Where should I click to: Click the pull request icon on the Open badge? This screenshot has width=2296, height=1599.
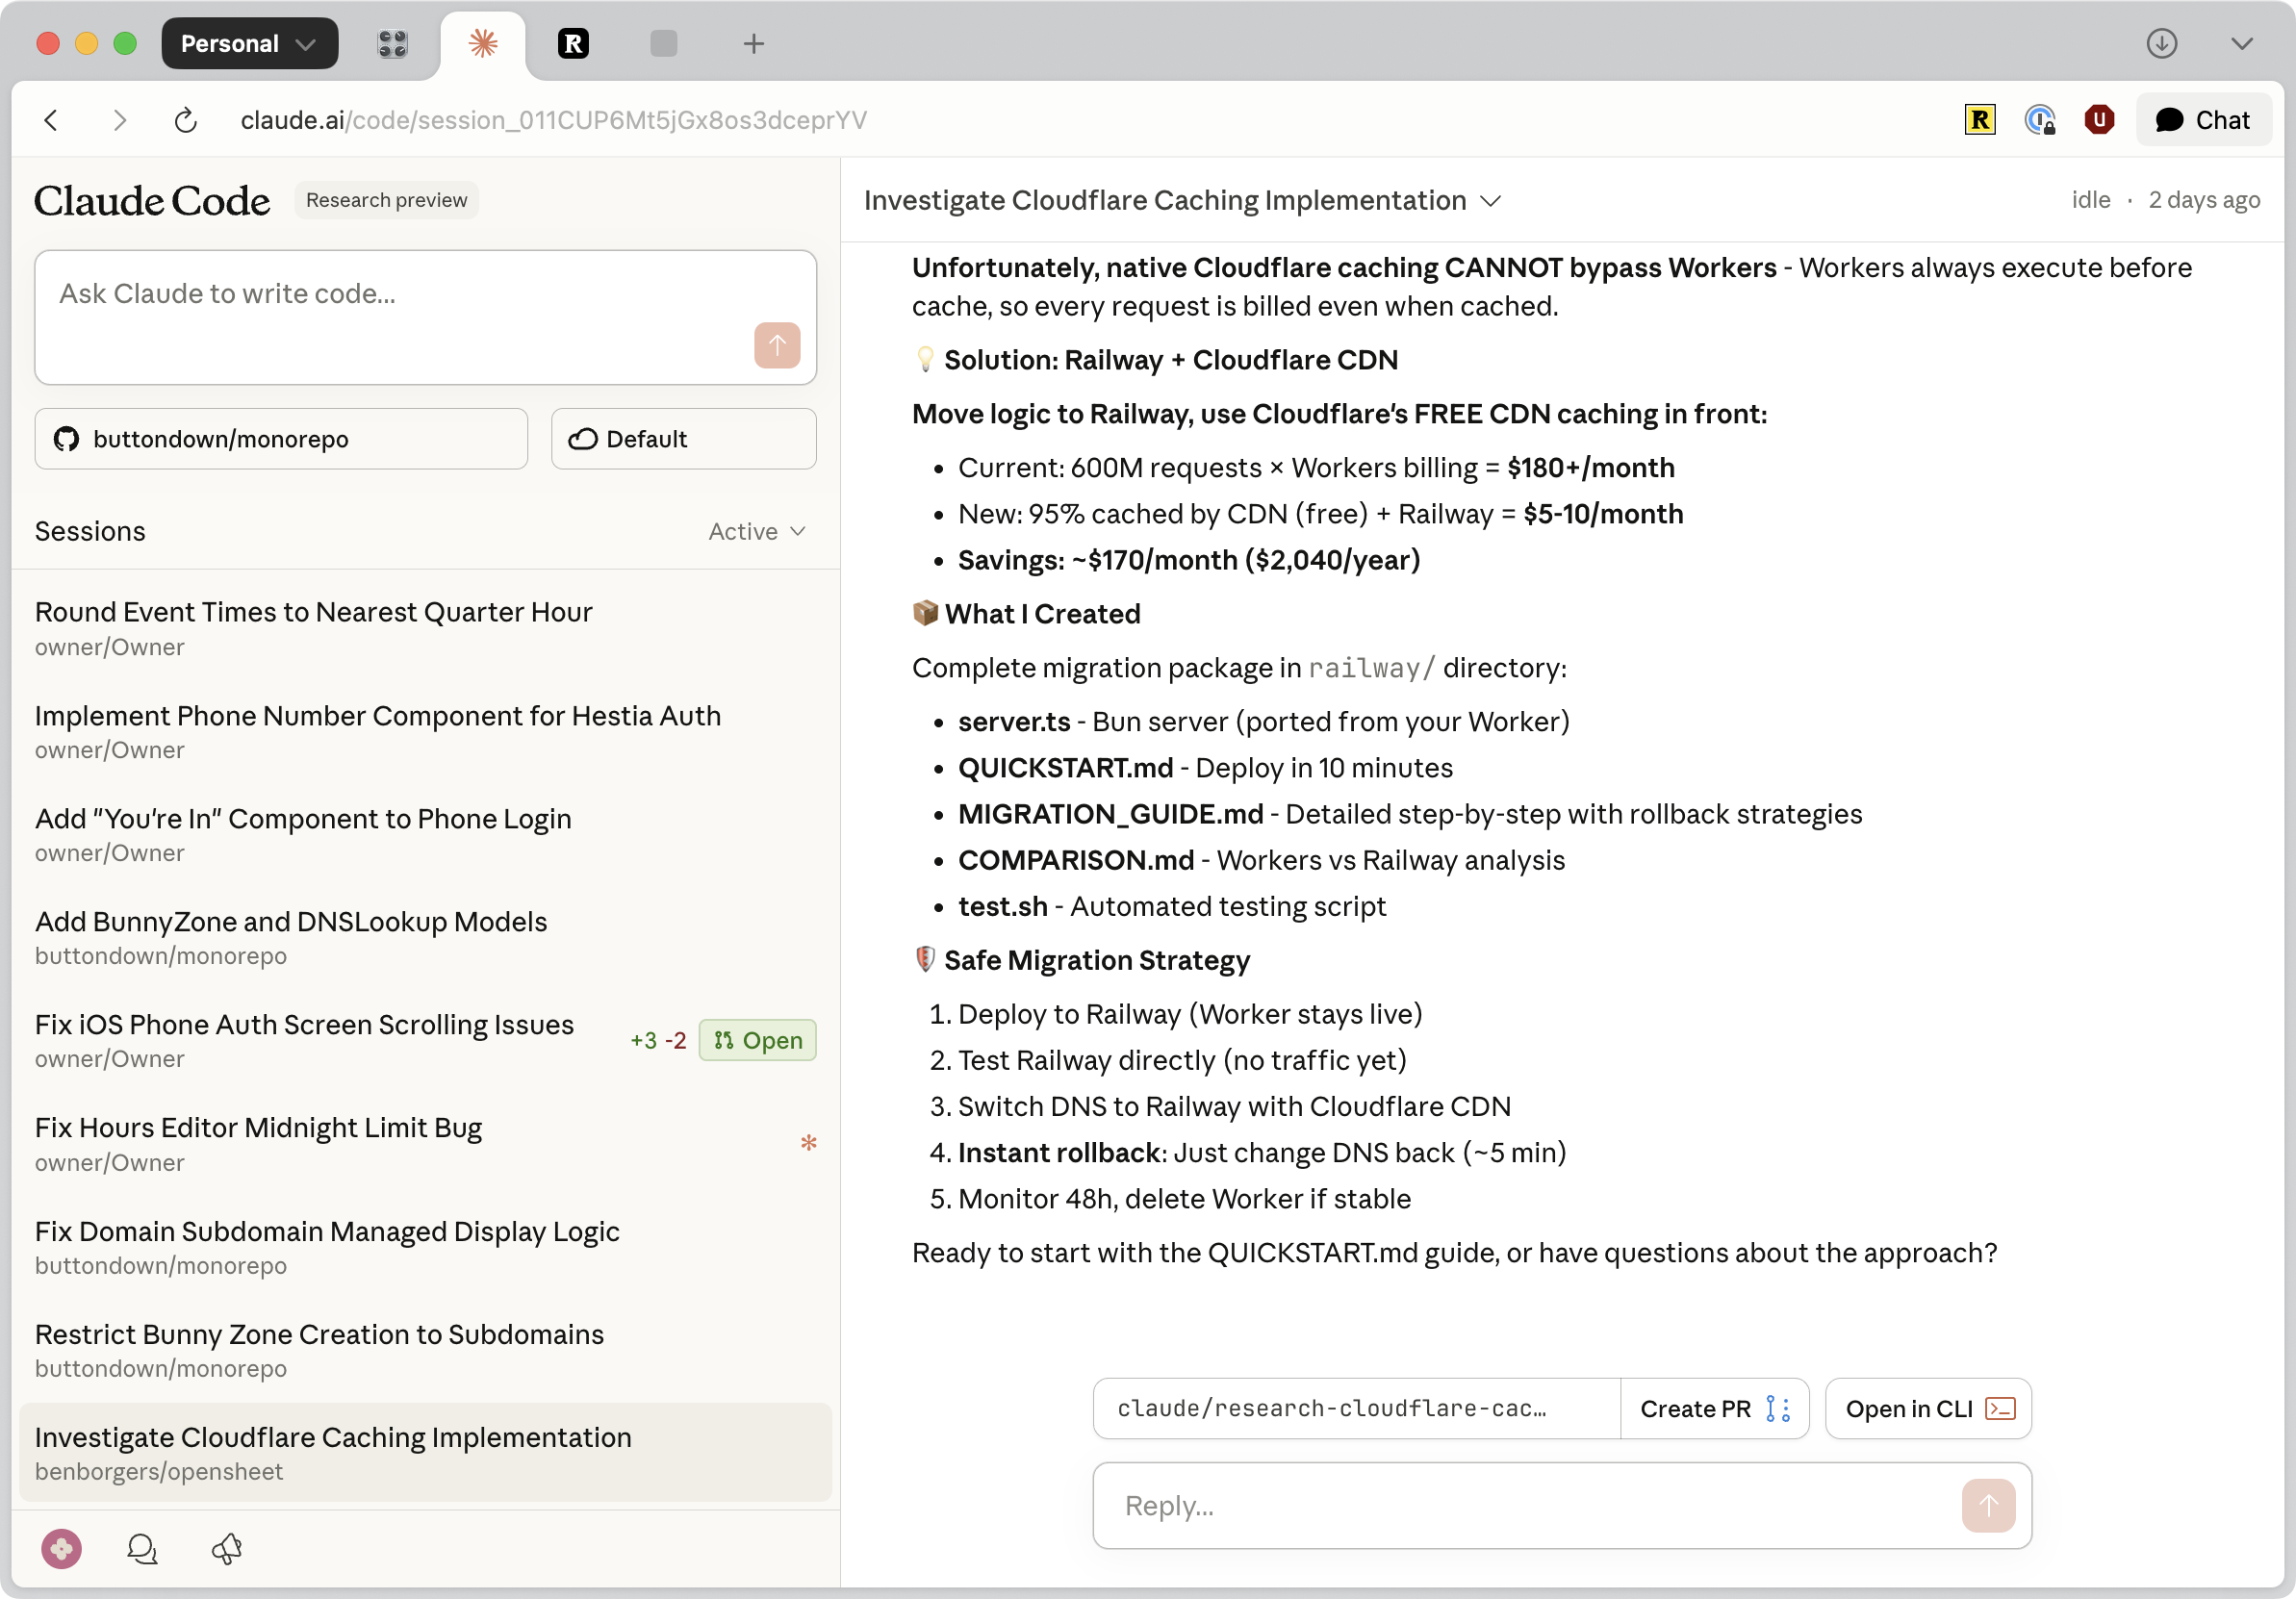(x=724, y=1040)
